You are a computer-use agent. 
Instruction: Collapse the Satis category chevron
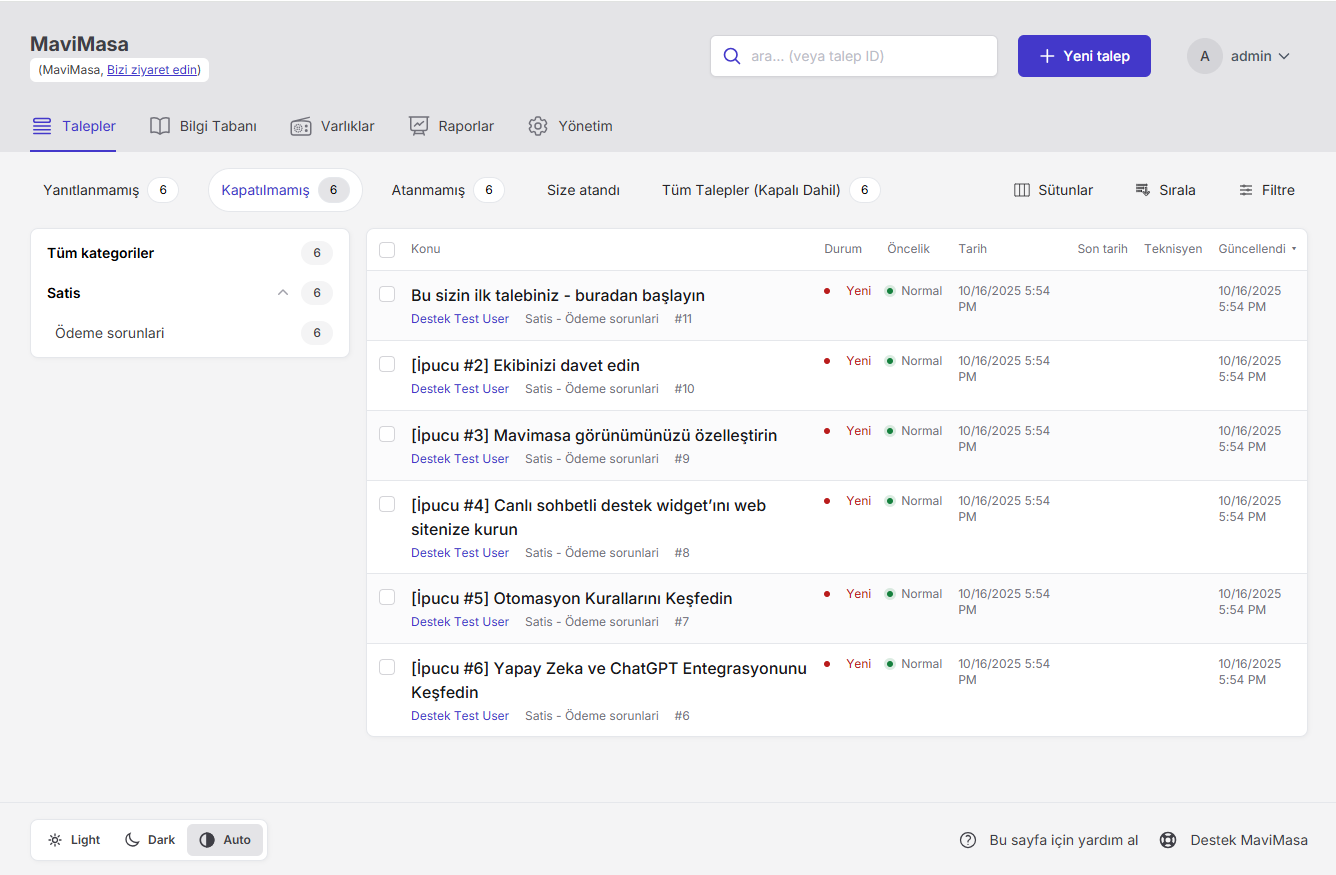pos(283,293)
